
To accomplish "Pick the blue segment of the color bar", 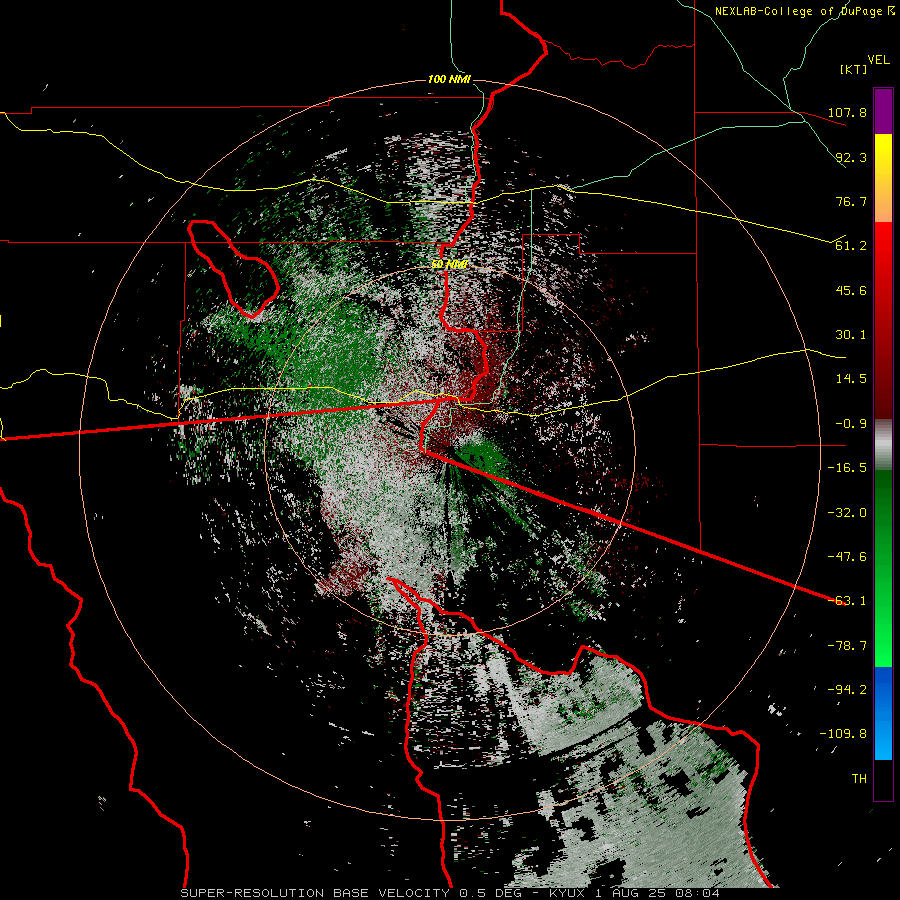I will click(883, 713).
